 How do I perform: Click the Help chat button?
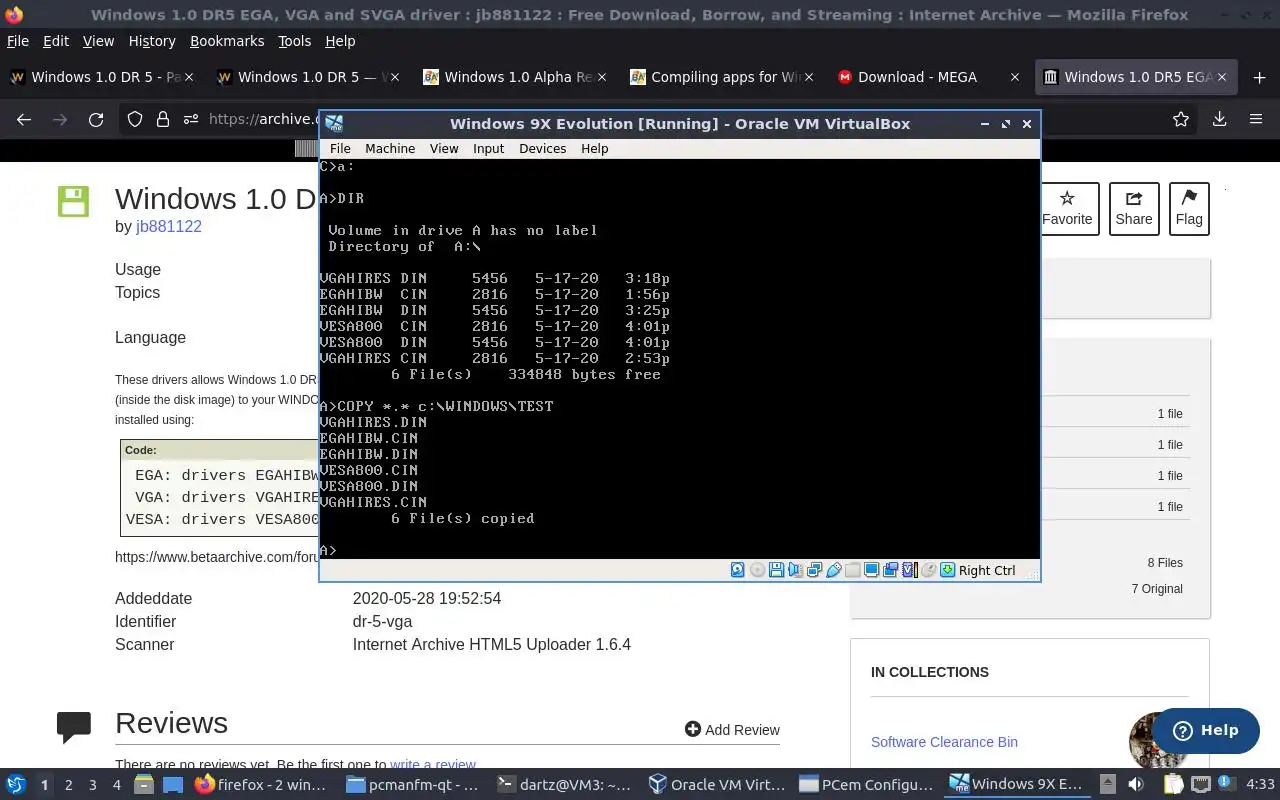[1205, 730]
